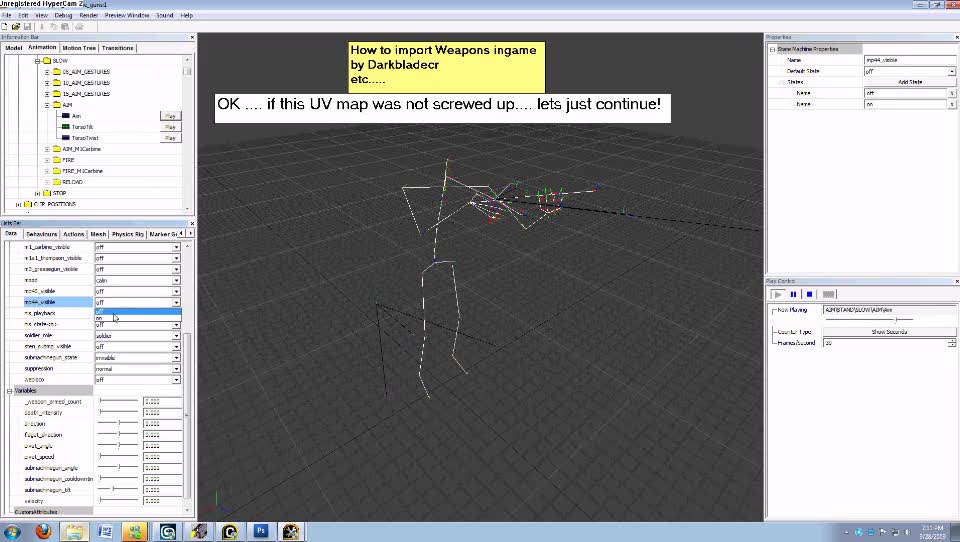Click the STOP folder icon
Image resolution: width=960 pixels, height=542 pixels.
tap(47, 193)
